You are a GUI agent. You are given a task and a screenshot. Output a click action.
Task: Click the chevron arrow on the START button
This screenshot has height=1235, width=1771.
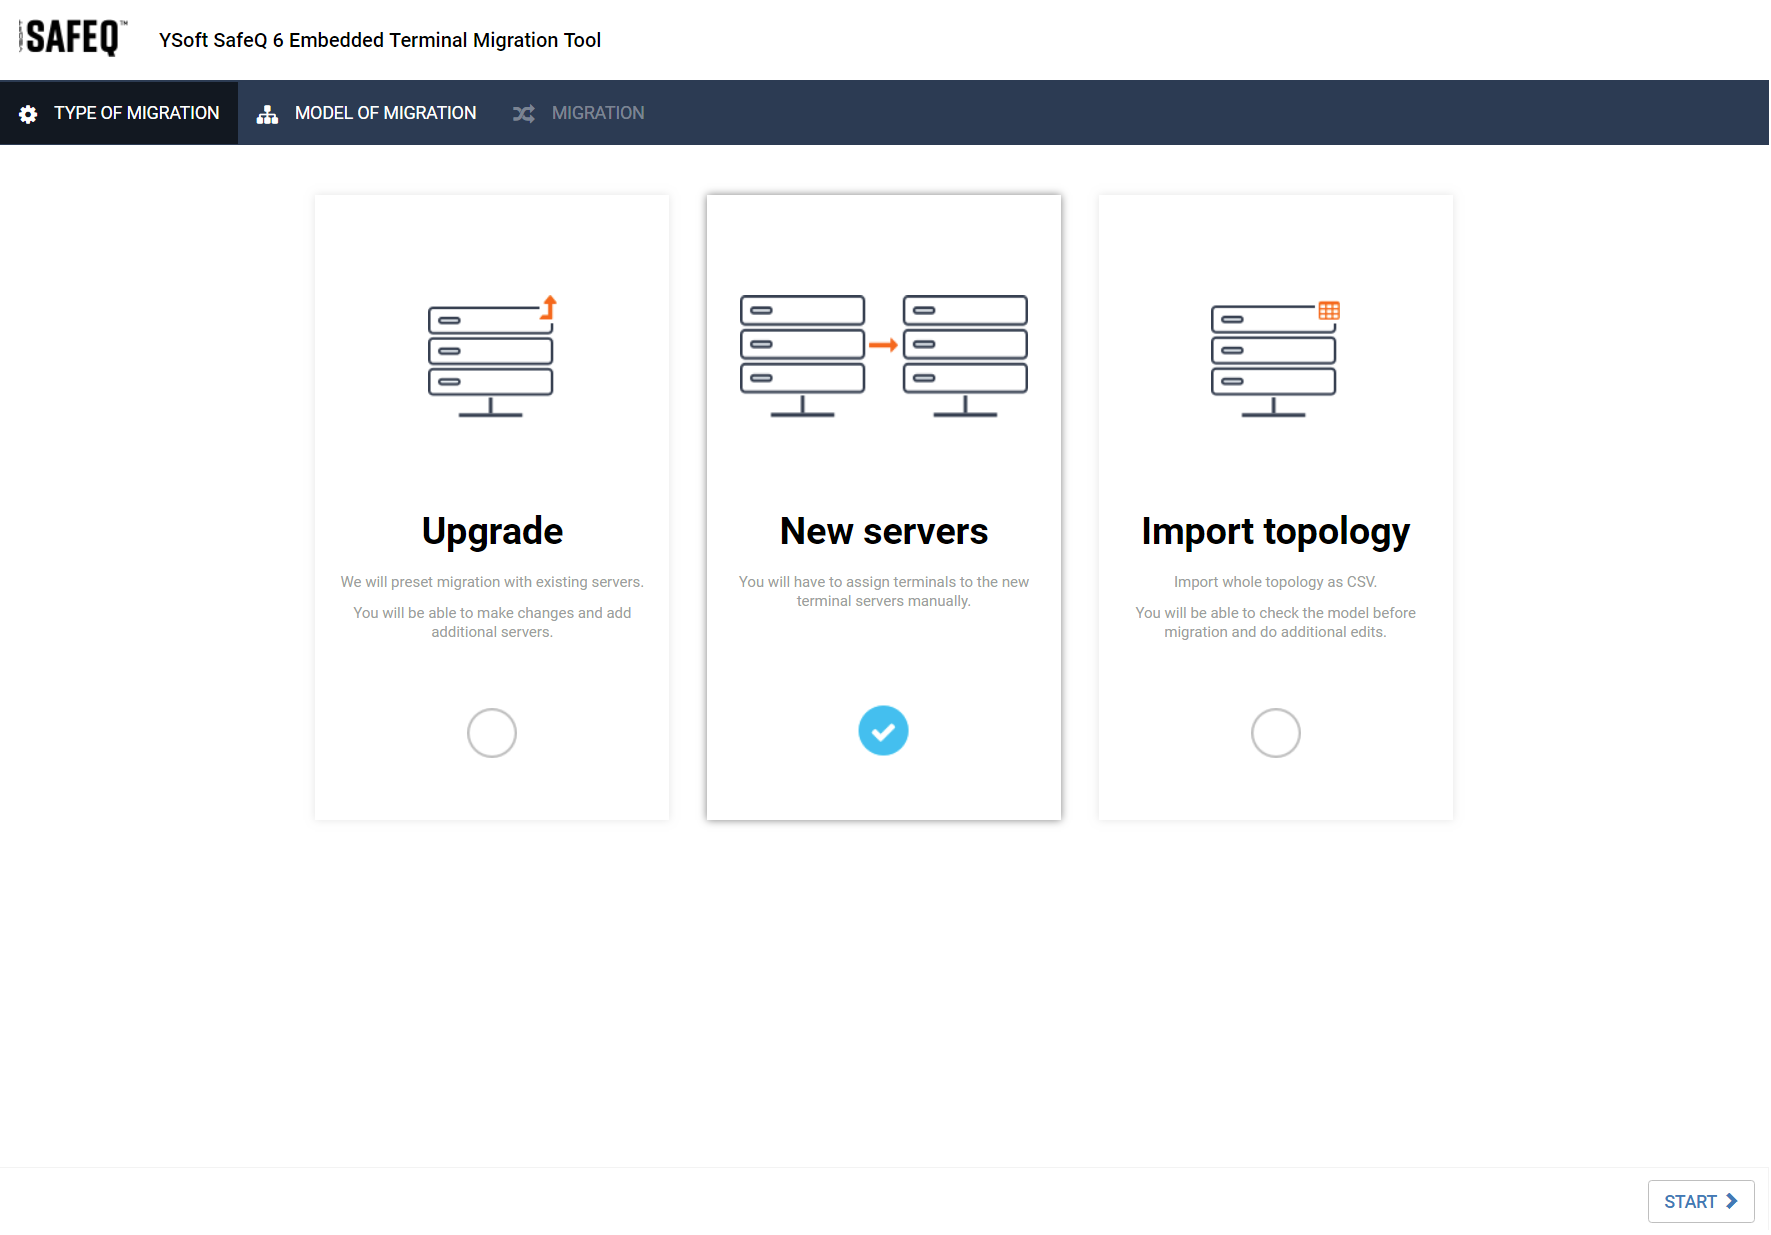click(x=1732, y=1201)
